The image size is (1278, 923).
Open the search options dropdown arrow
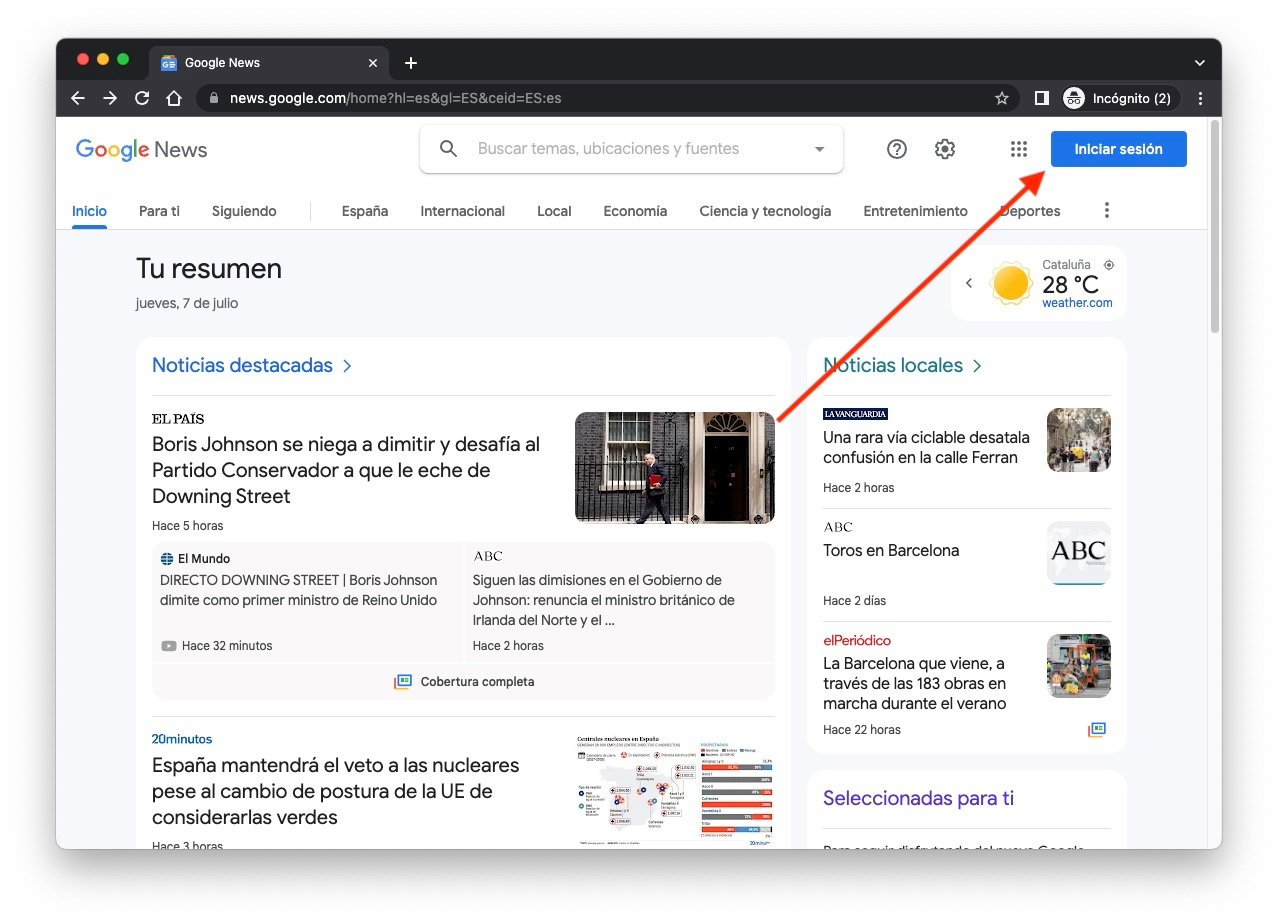[818, 148]
